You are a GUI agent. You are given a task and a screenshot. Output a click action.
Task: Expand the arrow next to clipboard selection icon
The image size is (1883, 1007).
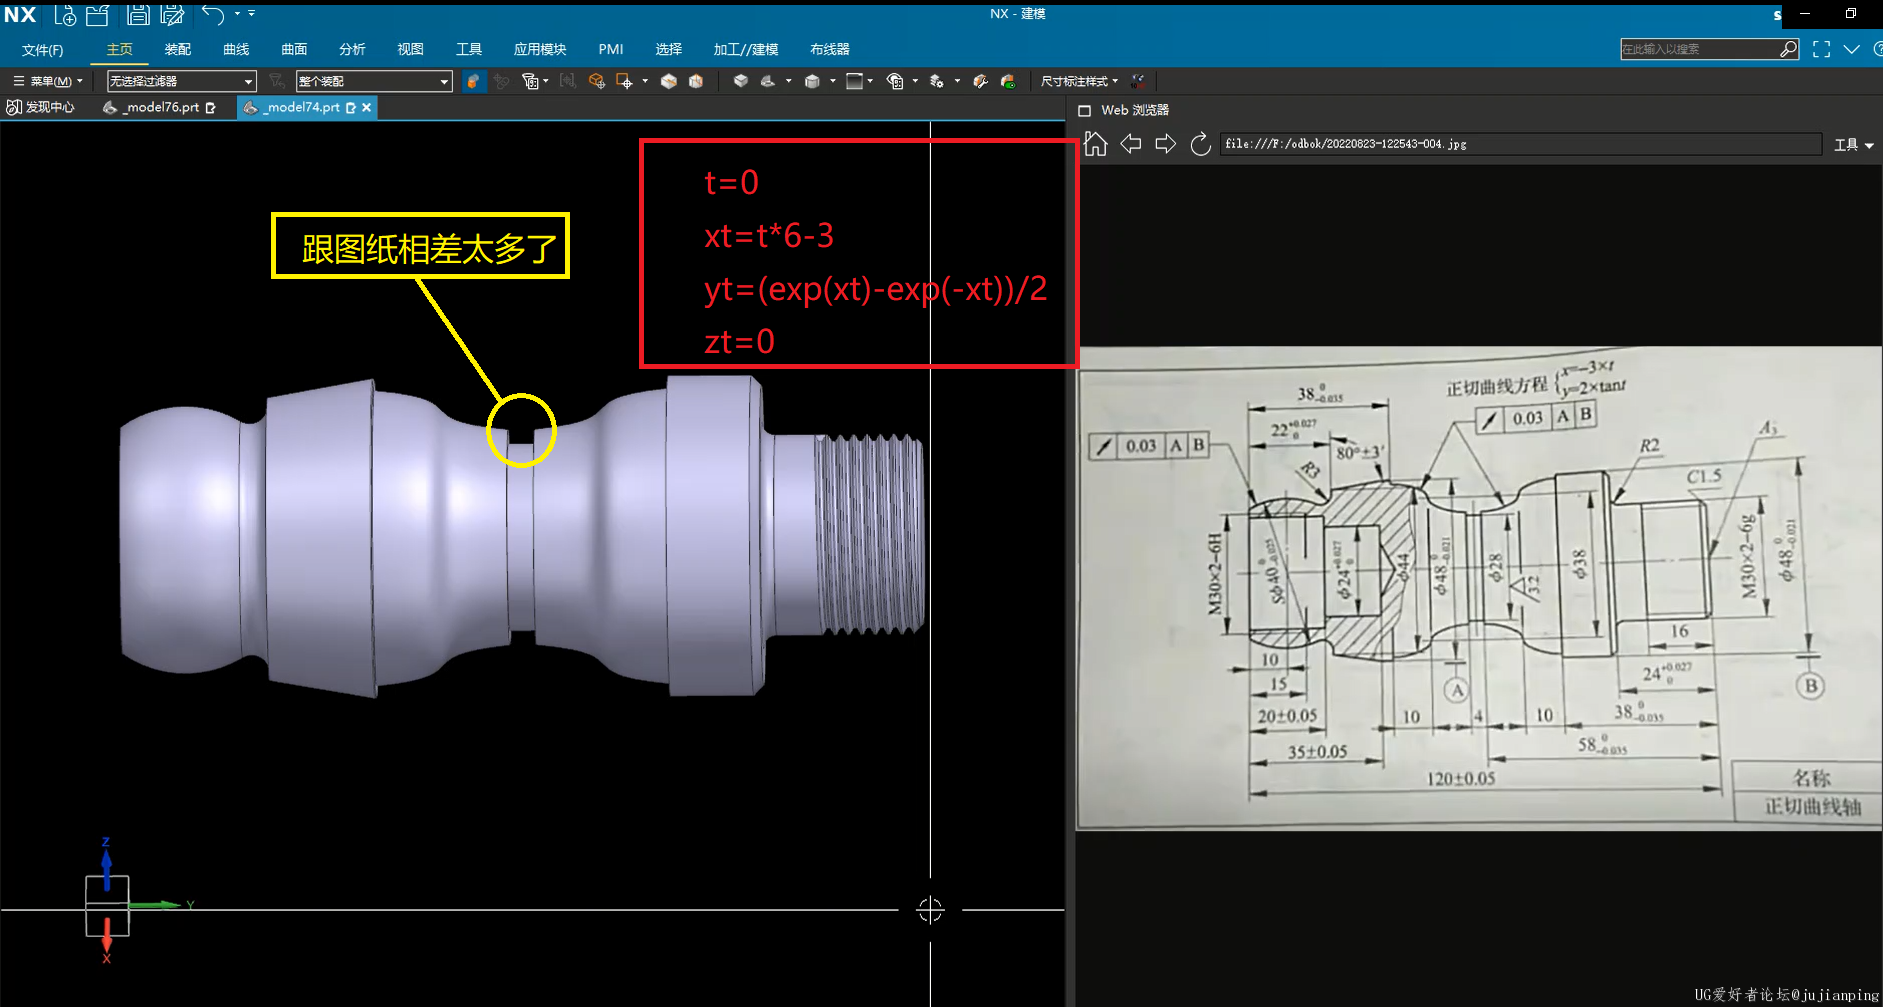(x=546, y=81)
